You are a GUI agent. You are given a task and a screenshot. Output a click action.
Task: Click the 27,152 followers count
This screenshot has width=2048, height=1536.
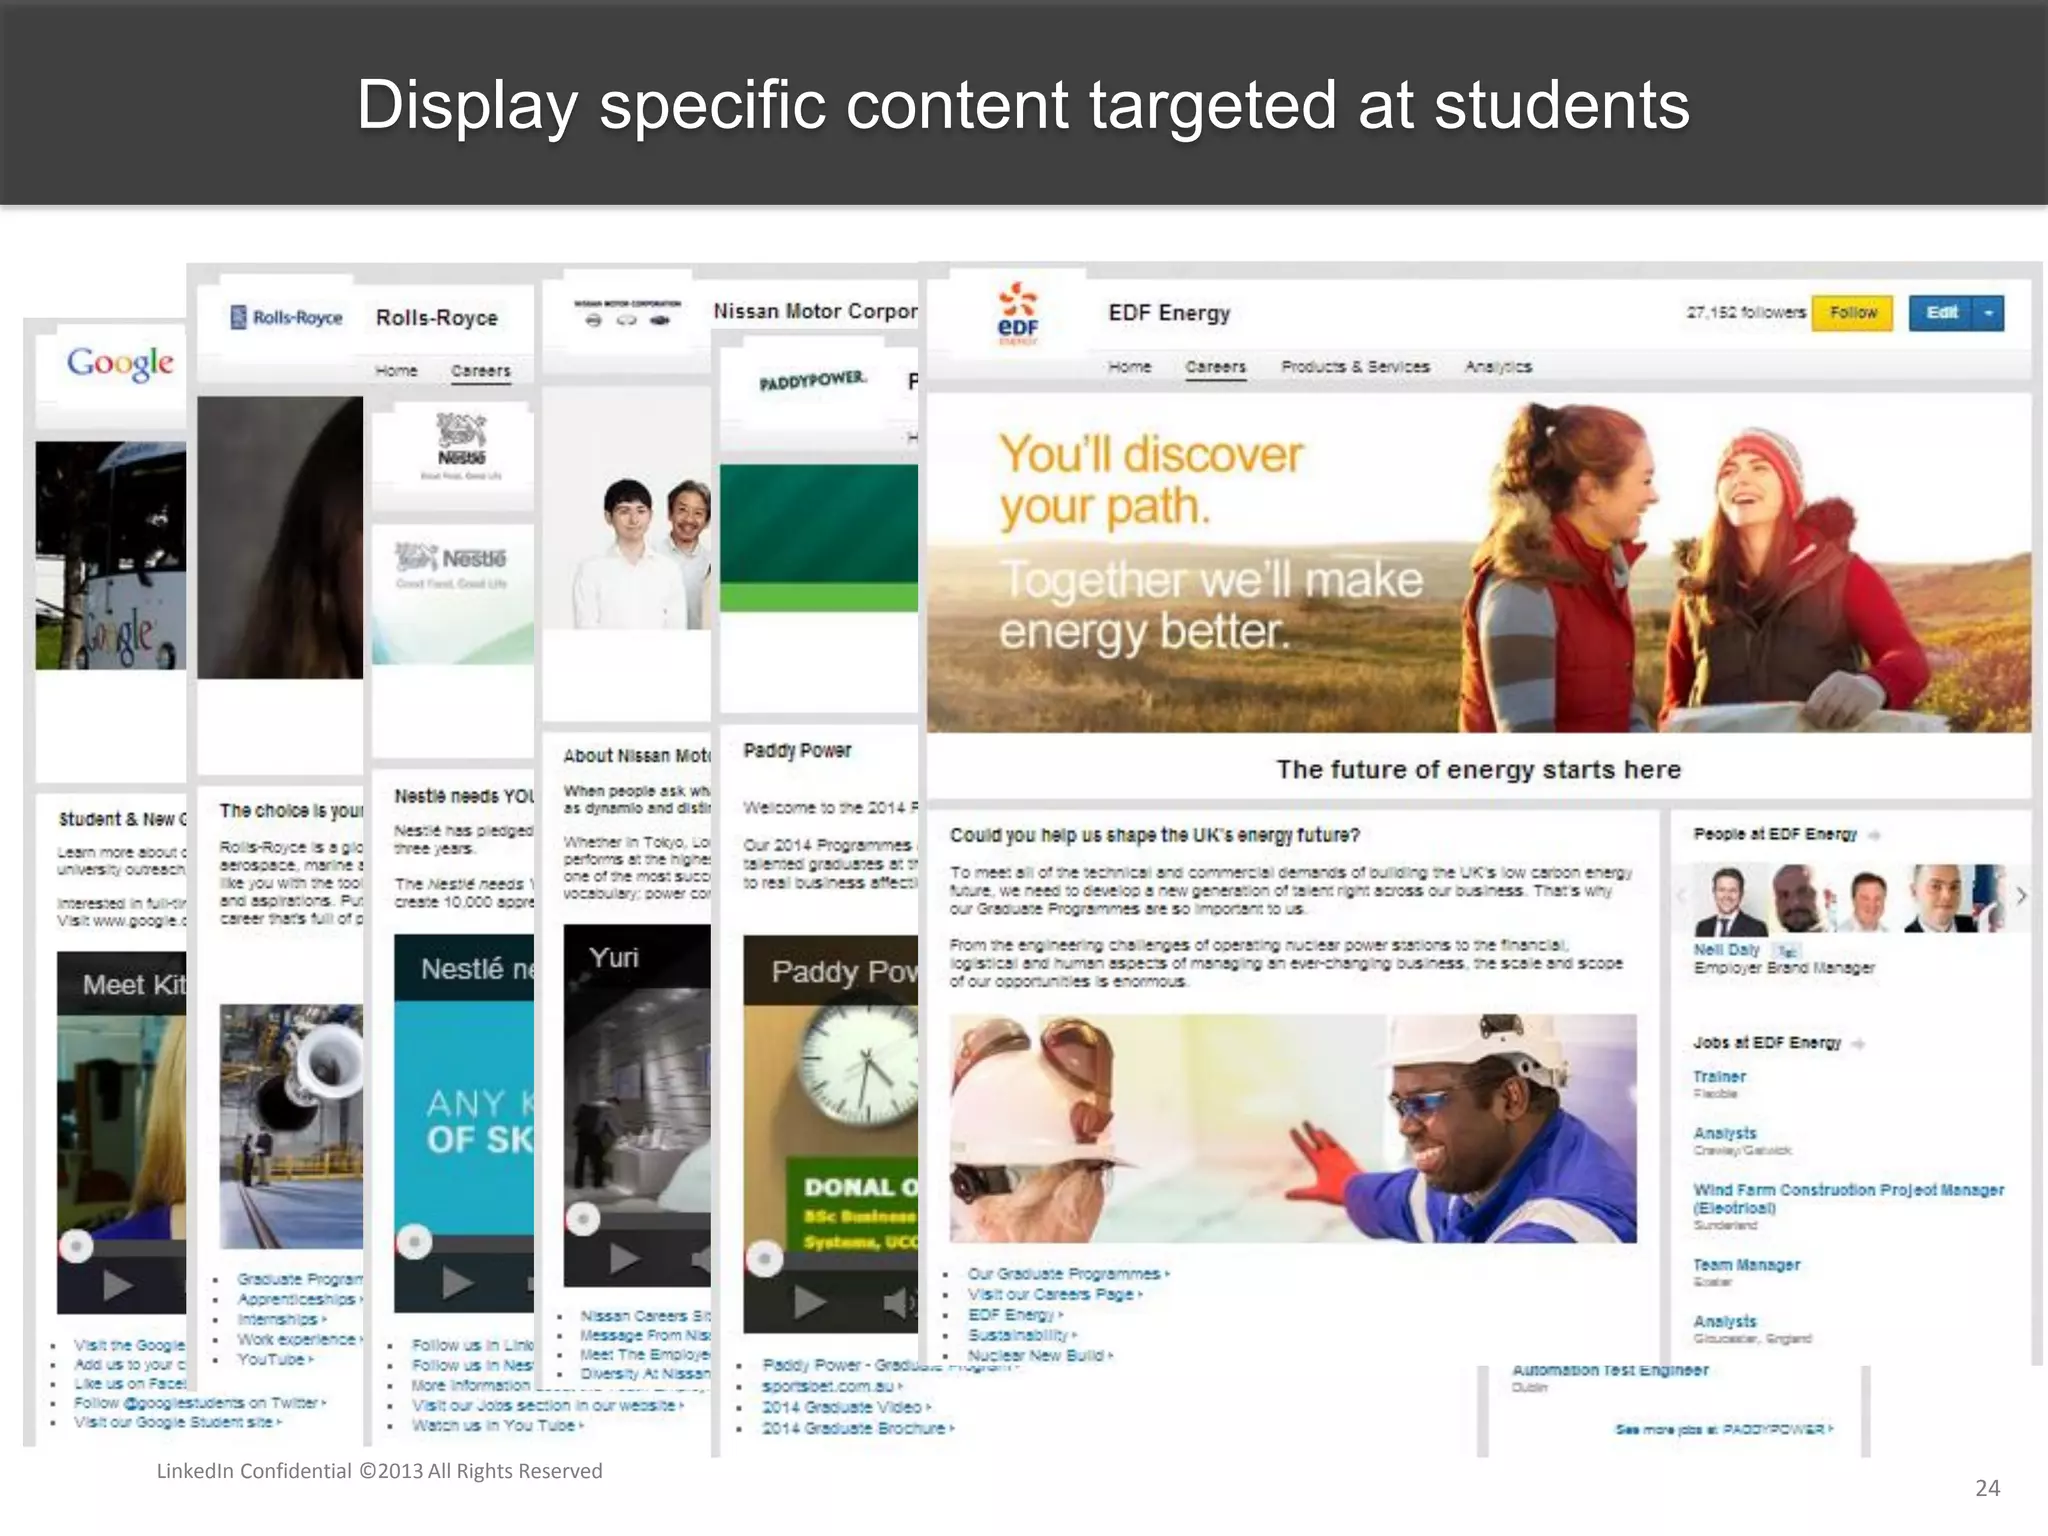pos(1746,313)
